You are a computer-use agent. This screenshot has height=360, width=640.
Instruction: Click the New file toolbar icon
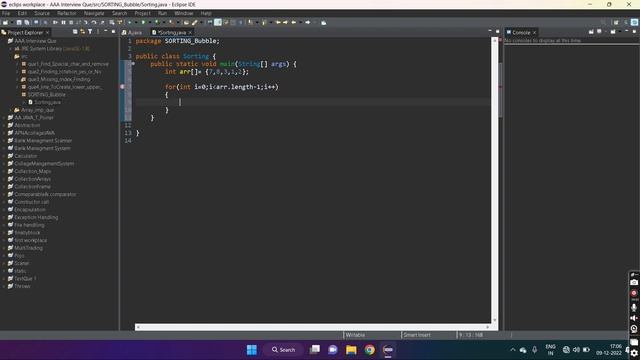pos(6,22)
